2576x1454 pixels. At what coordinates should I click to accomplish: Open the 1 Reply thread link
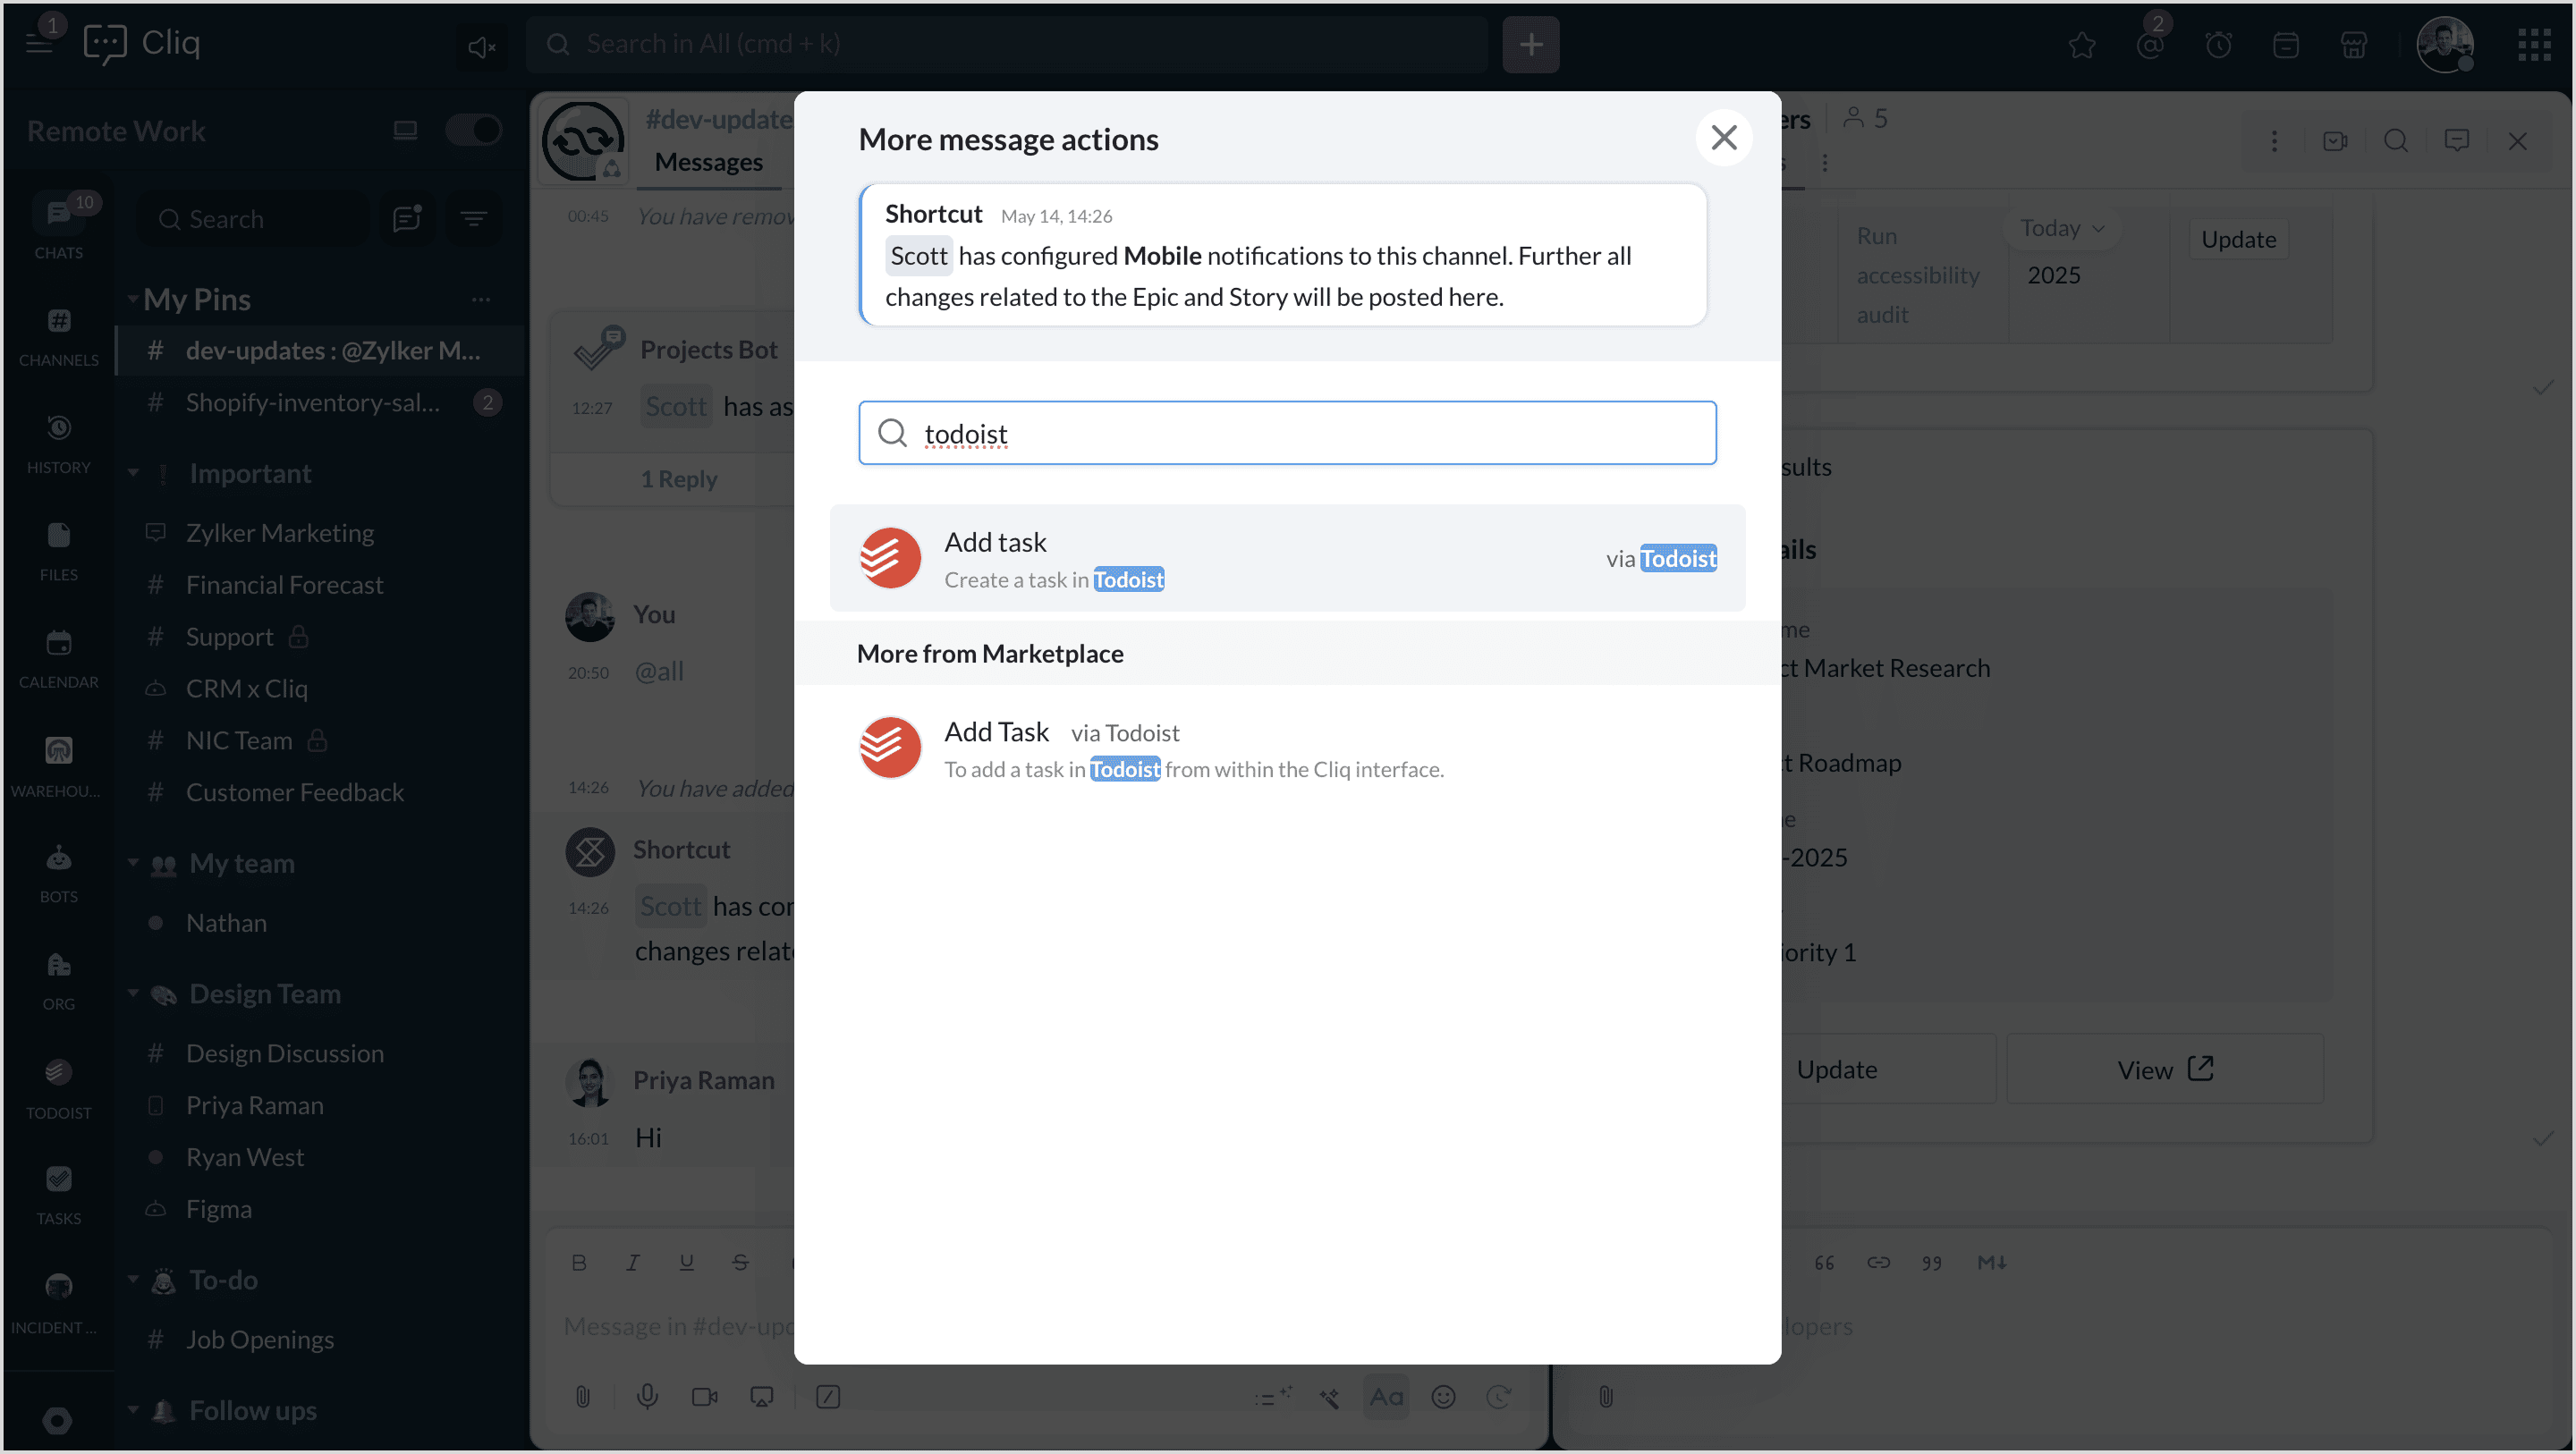point(679,479)
